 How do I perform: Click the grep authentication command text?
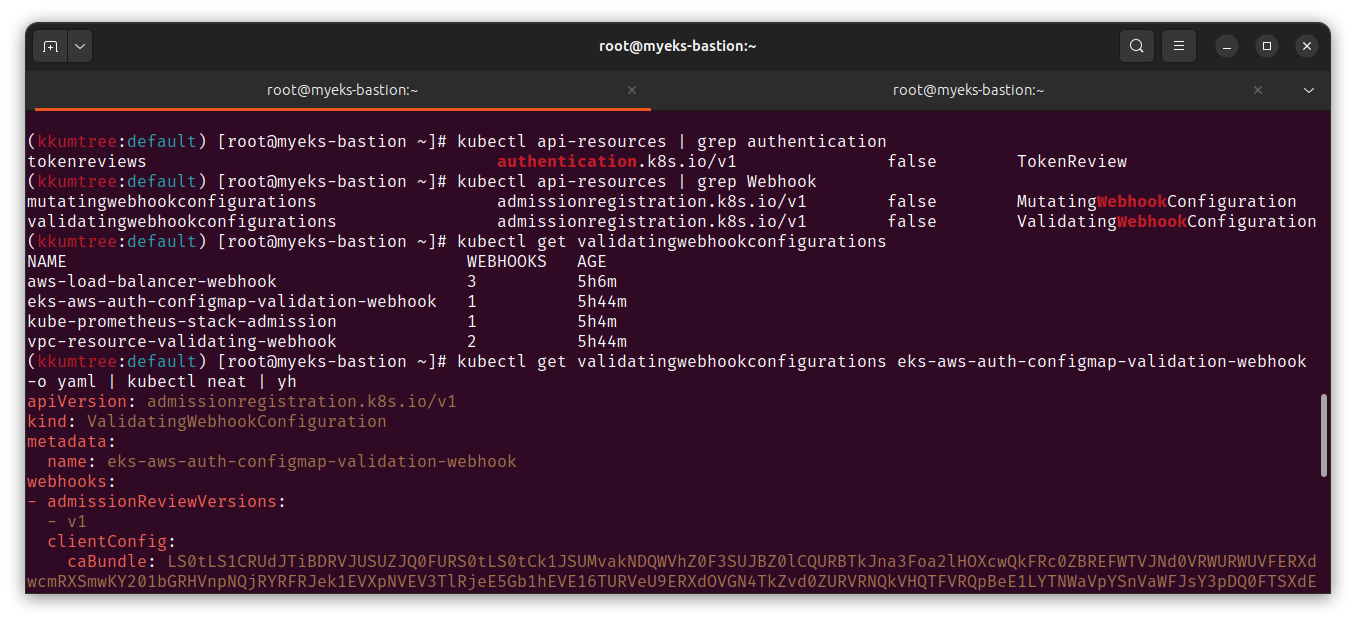click(x=792, y=142)
